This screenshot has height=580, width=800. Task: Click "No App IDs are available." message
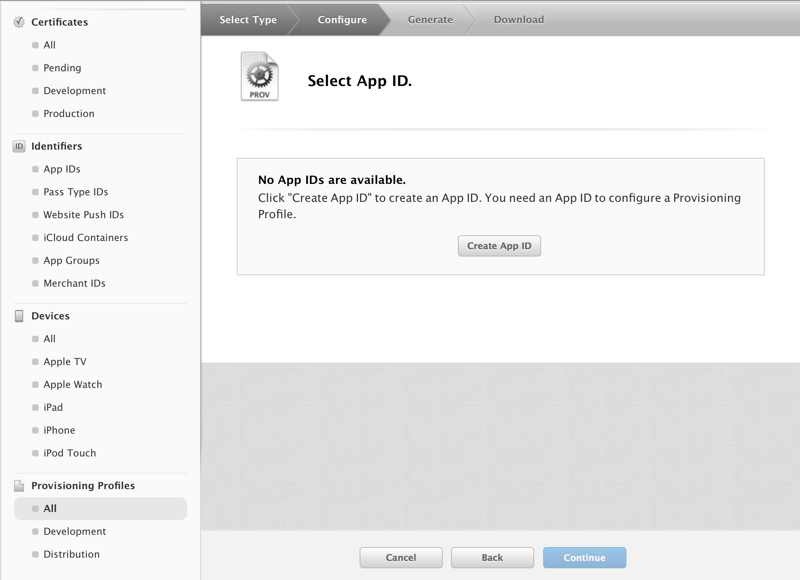(332, 180)
